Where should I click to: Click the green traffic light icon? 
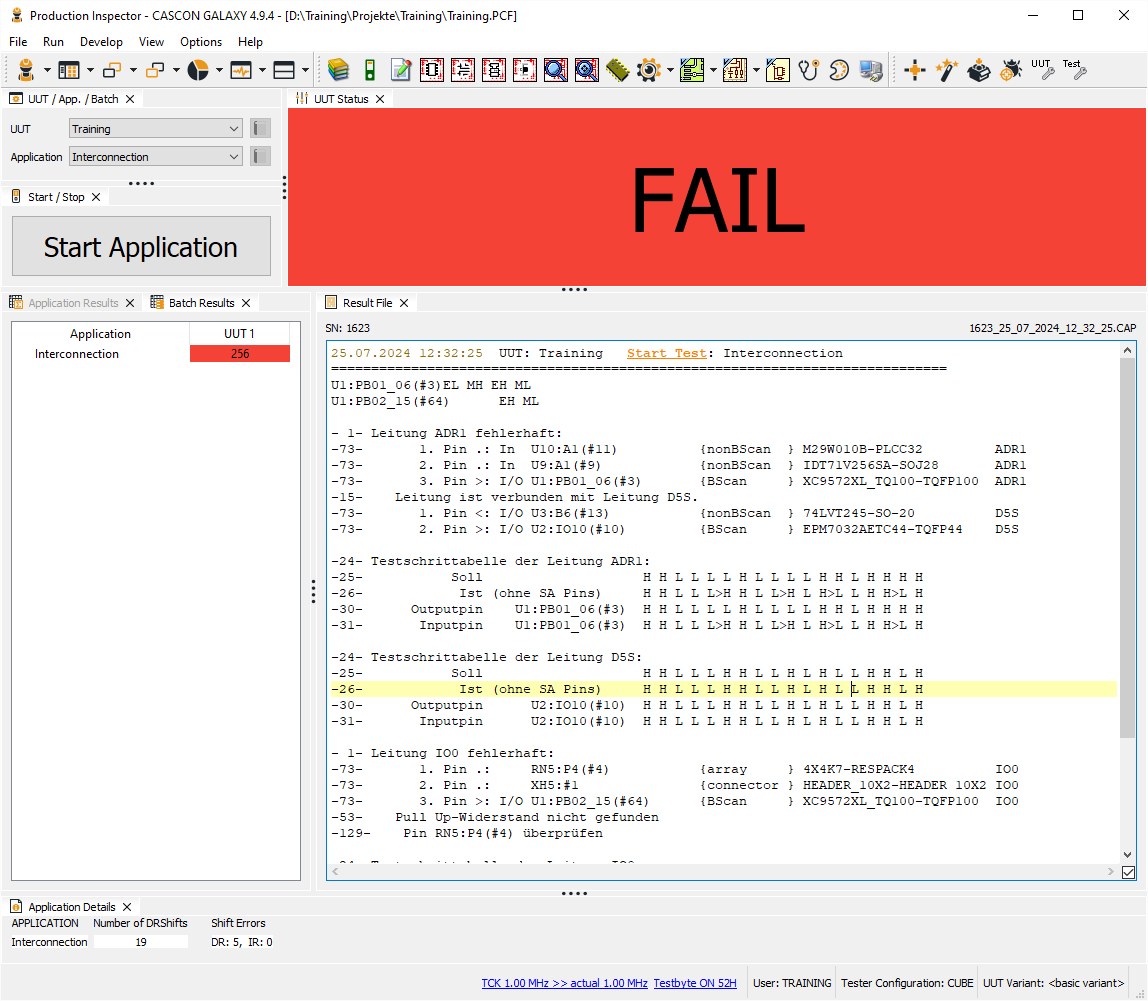pyautogui.click(x=370, y=70)
